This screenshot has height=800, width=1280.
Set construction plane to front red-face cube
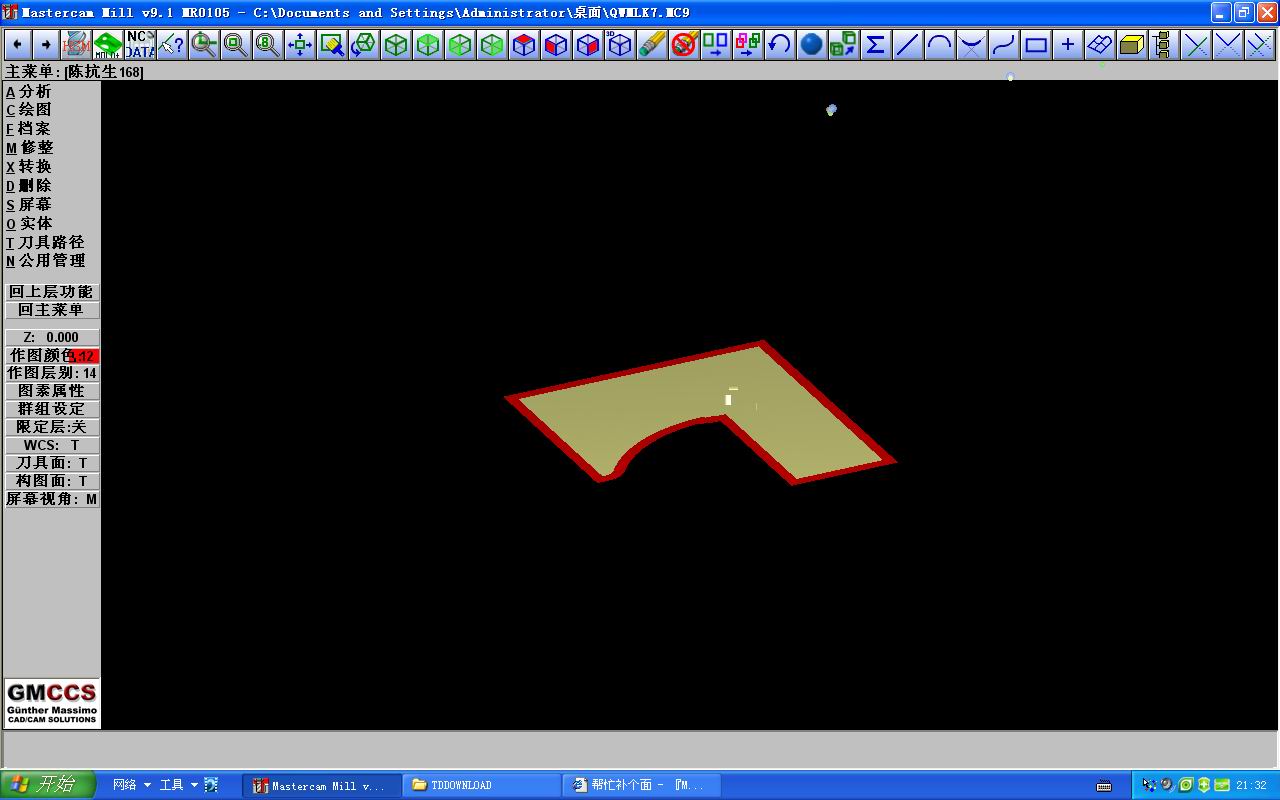pos(556,45)
